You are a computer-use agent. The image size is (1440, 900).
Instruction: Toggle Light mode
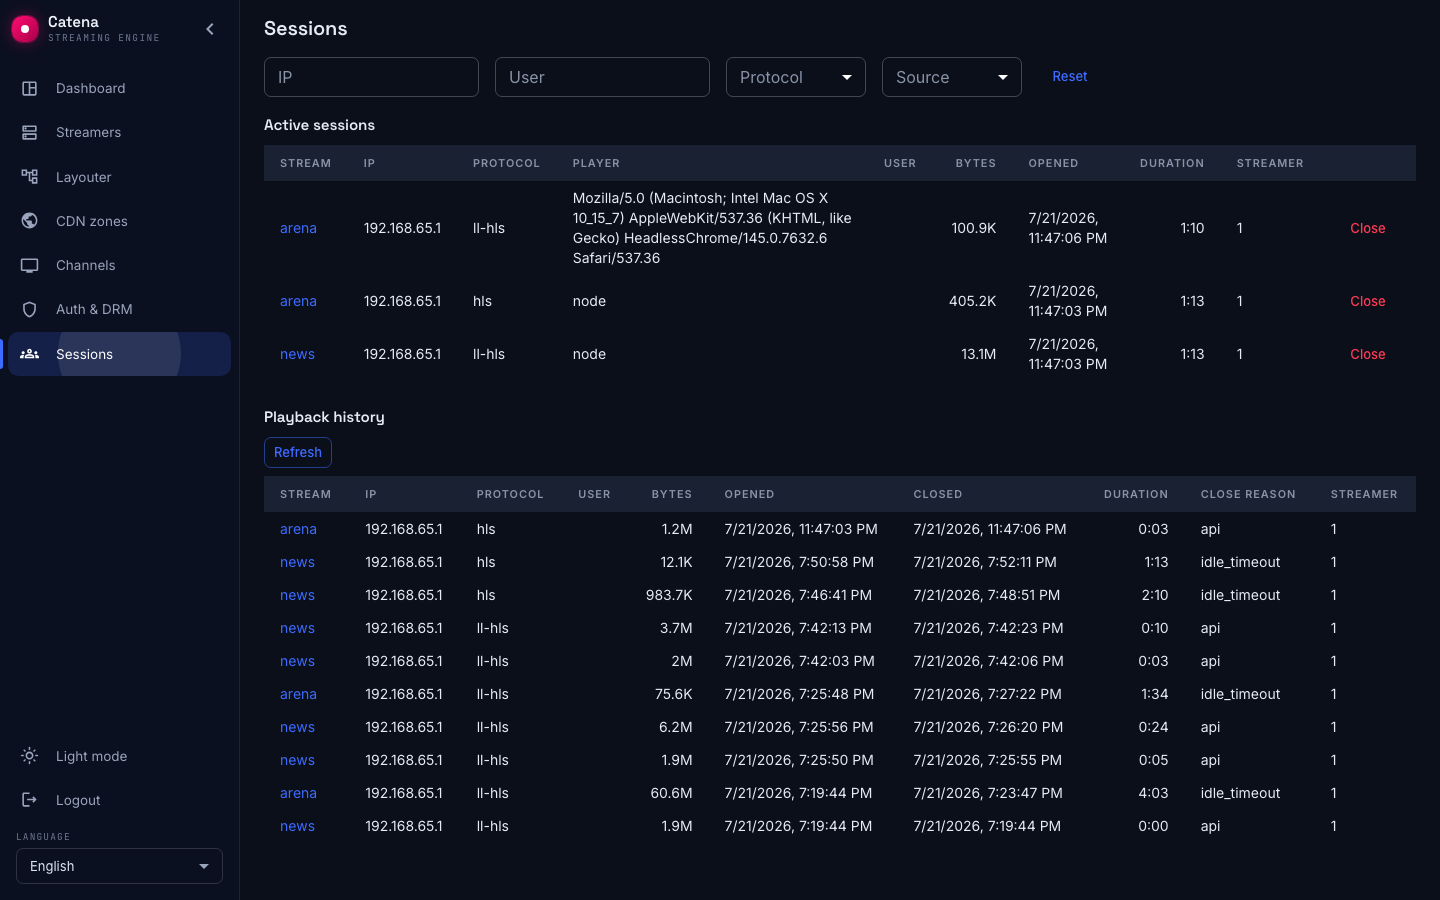click(75, 756)
